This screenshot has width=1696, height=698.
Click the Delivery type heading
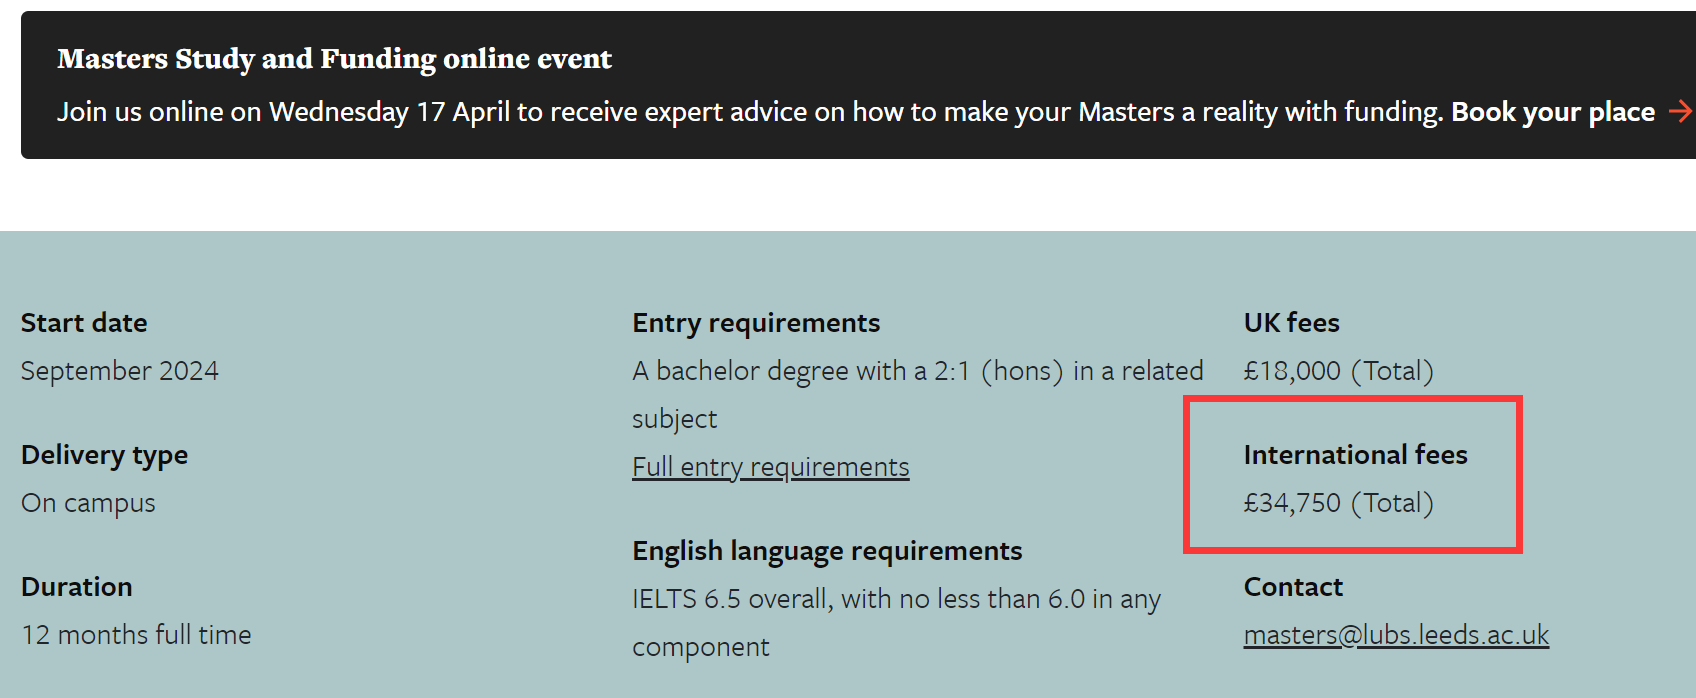[x=105, y=455]
